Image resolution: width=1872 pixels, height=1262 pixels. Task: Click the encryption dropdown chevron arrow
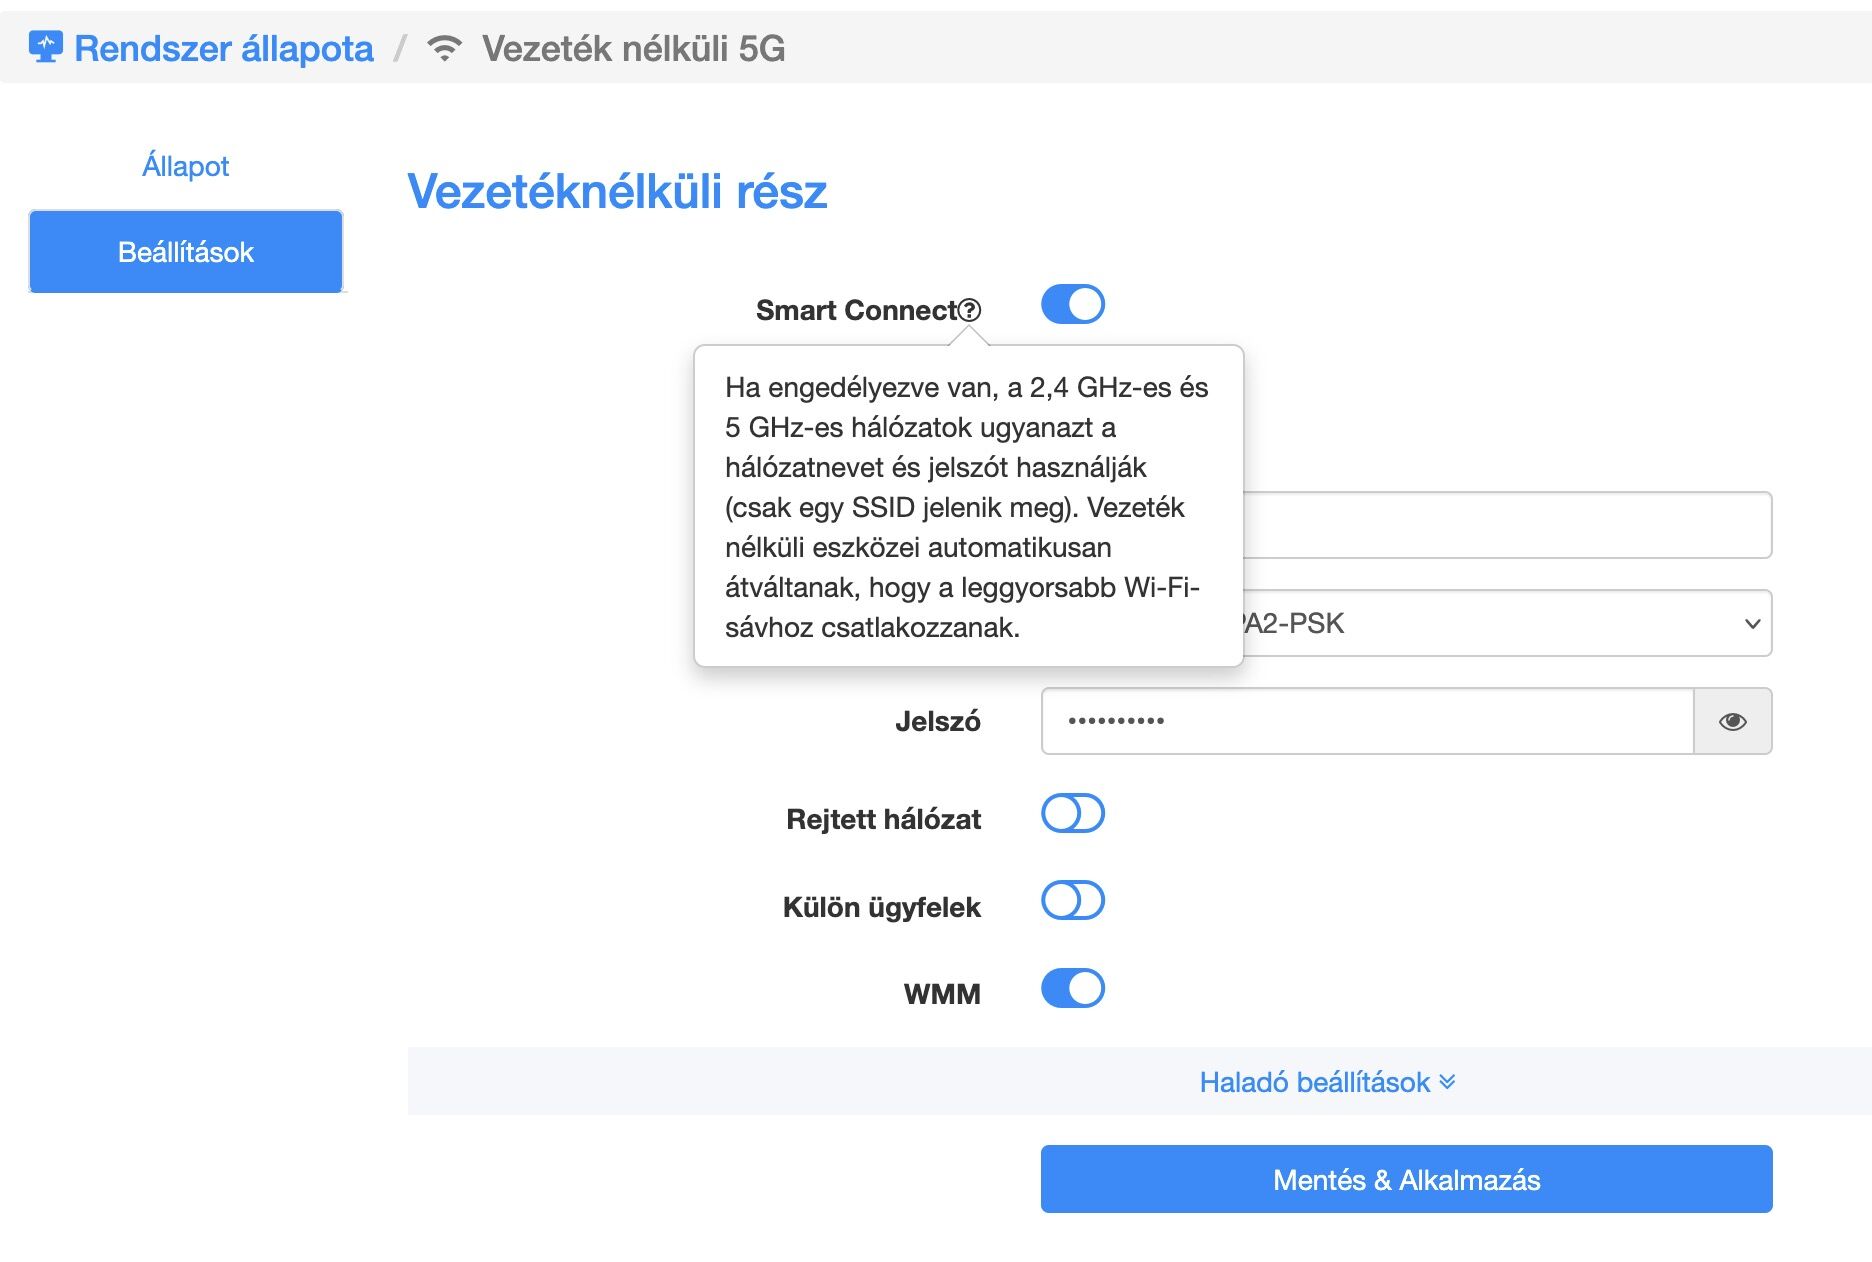(x=1751, y=624)
